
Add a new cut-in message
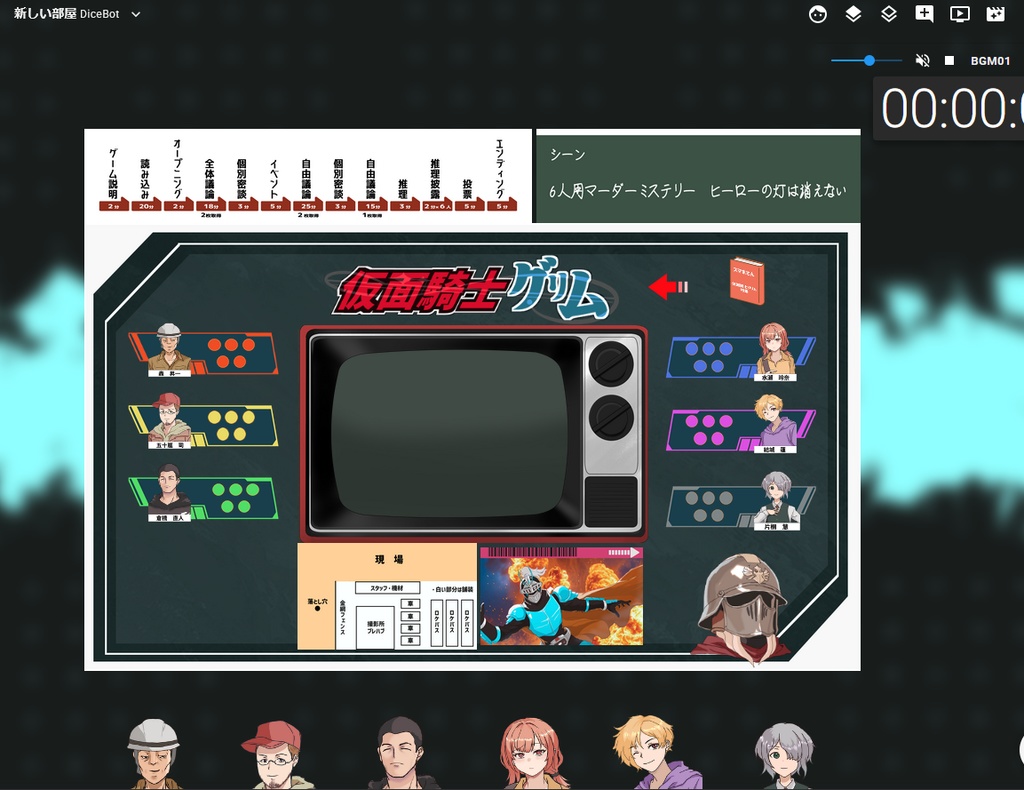click(925, 14)
